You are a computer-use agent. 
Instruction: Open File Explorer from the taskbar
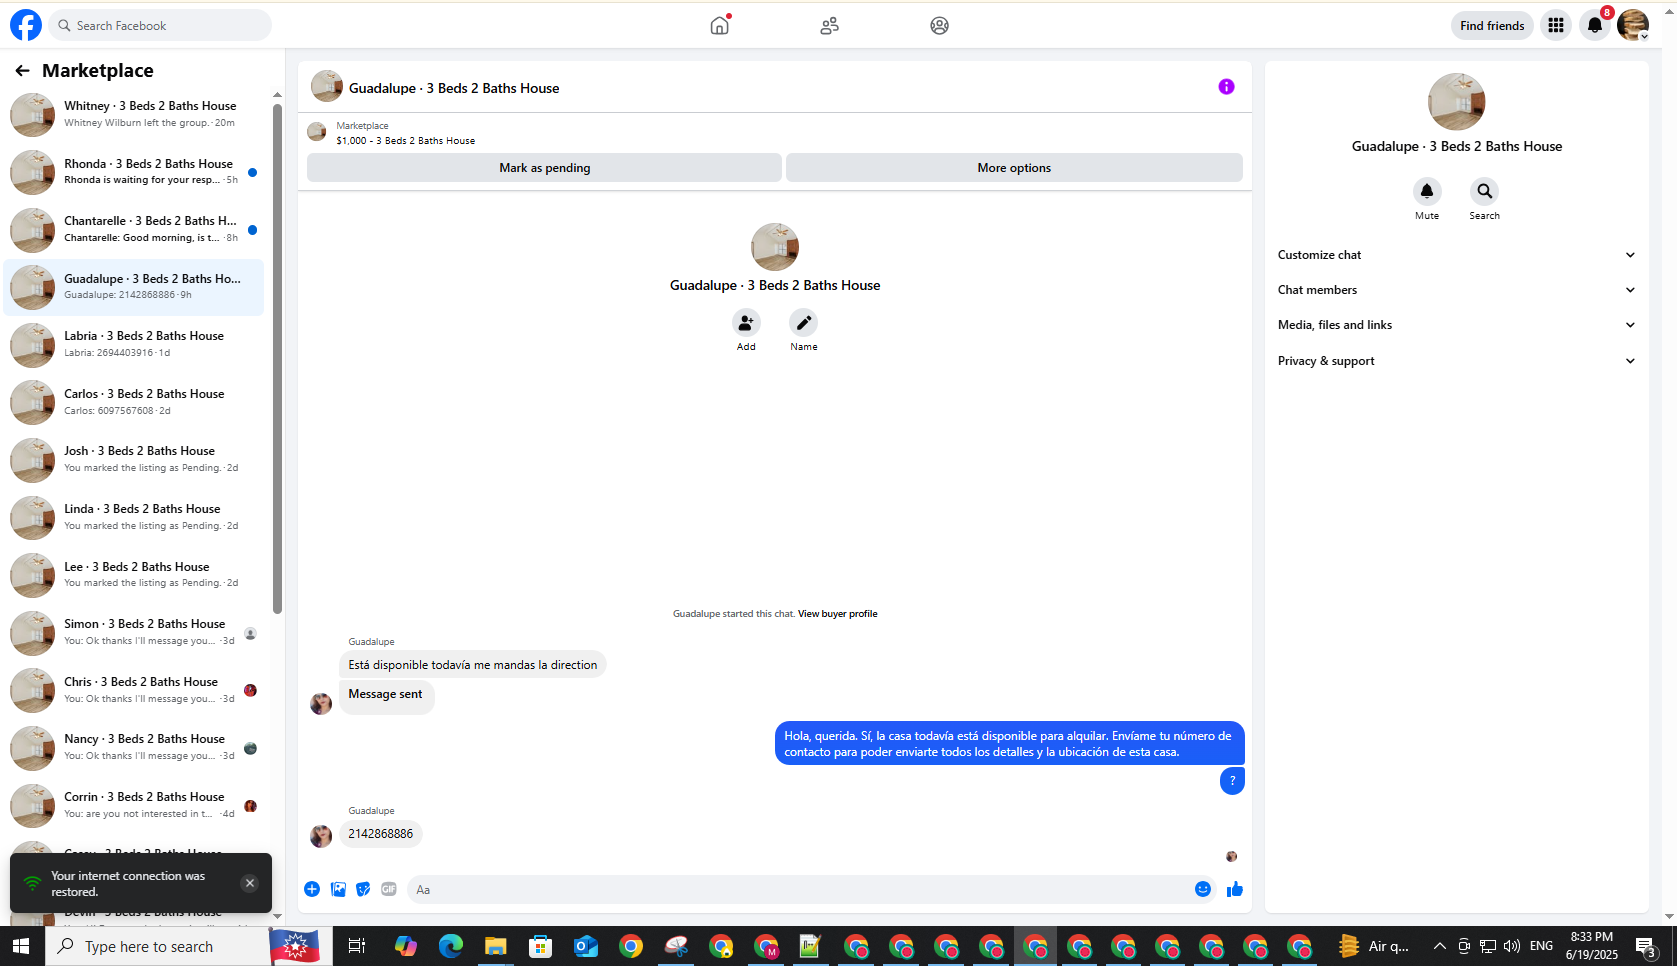click(x=496, y=946)
